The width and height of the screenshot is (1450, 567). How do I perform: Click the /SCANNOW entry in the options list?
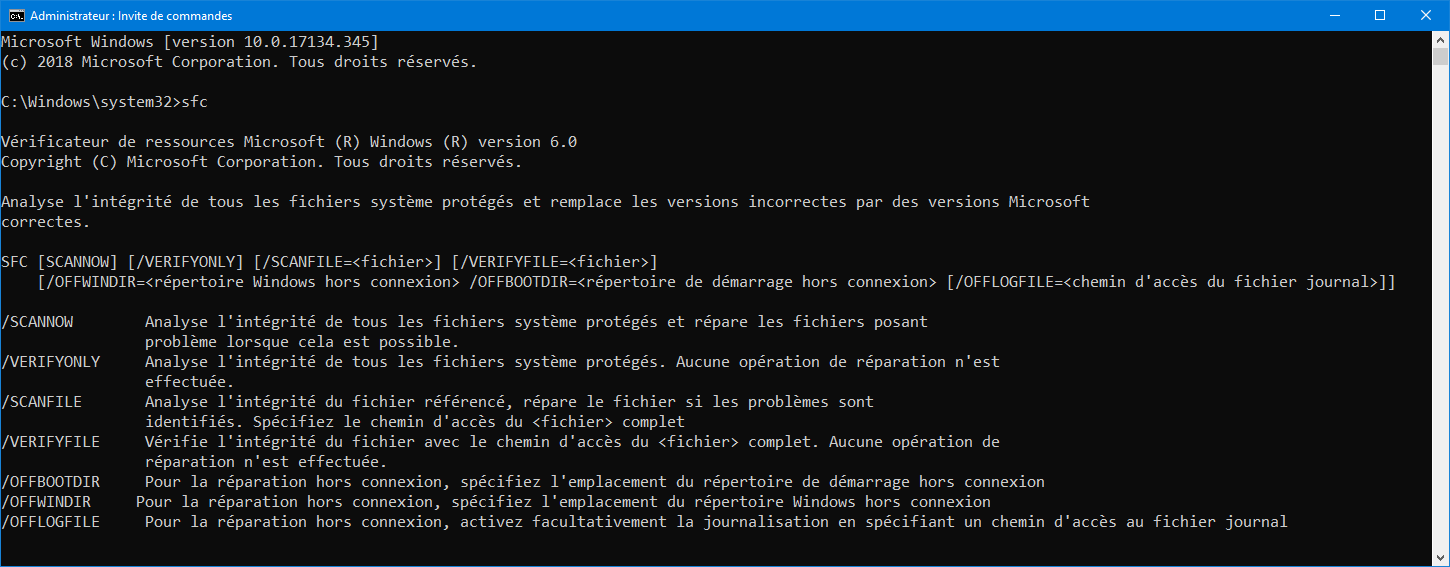[x=37, y=322]
